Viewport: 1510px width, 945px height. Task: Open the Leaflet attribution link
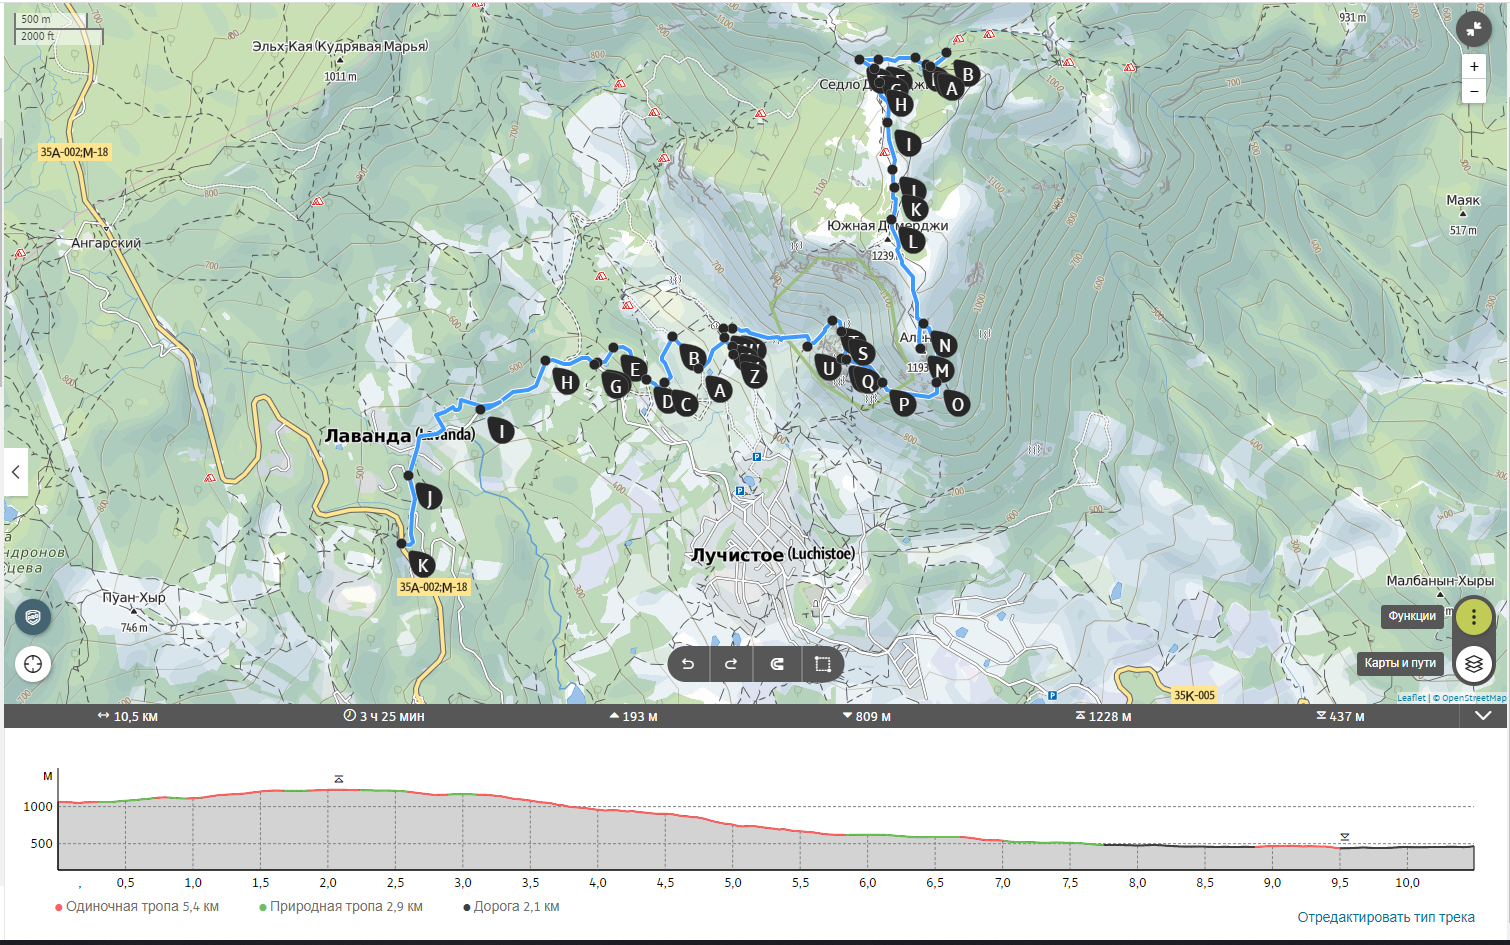pos(1411,698)
